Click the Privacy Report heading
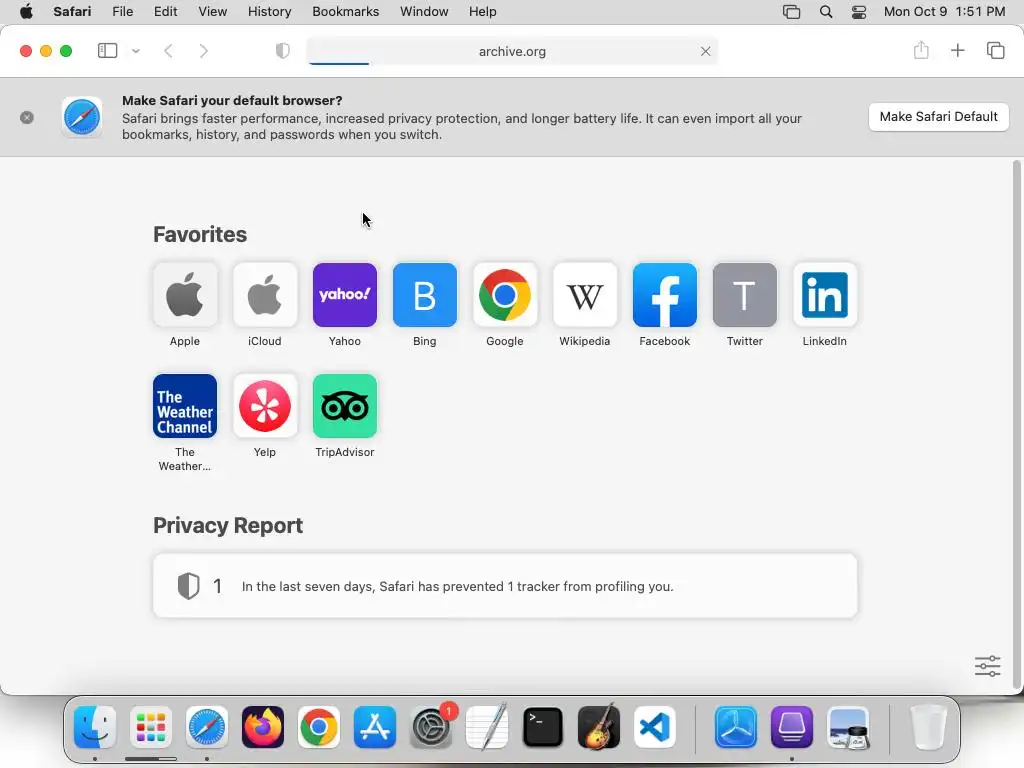The height and width of the screenshot is (768, 1024). (228, 525)
